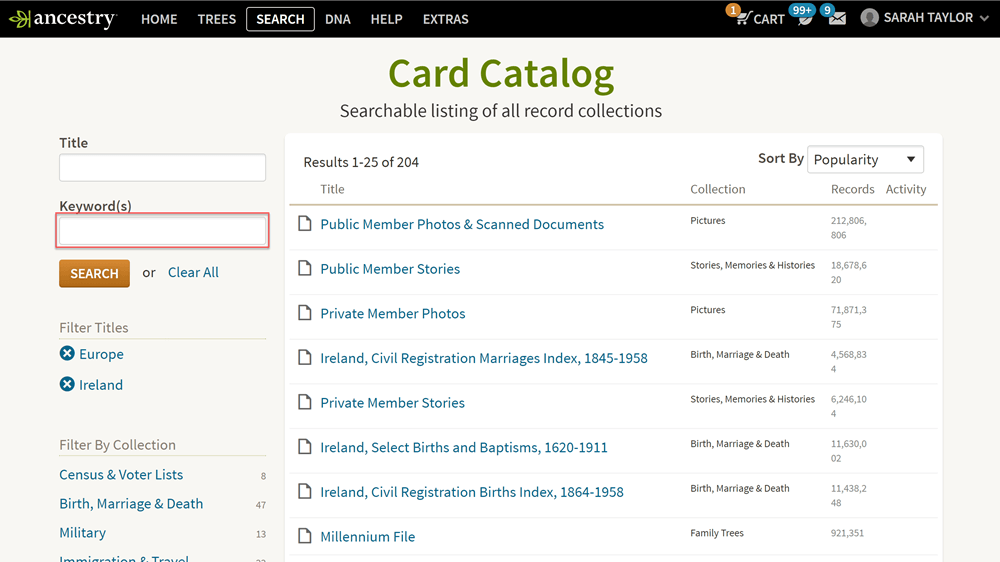Image resolution: width=1000 pixels, height=562 pixels.
Task: Click into the Keyword(s) input field
Action: (x=163, y=230)
